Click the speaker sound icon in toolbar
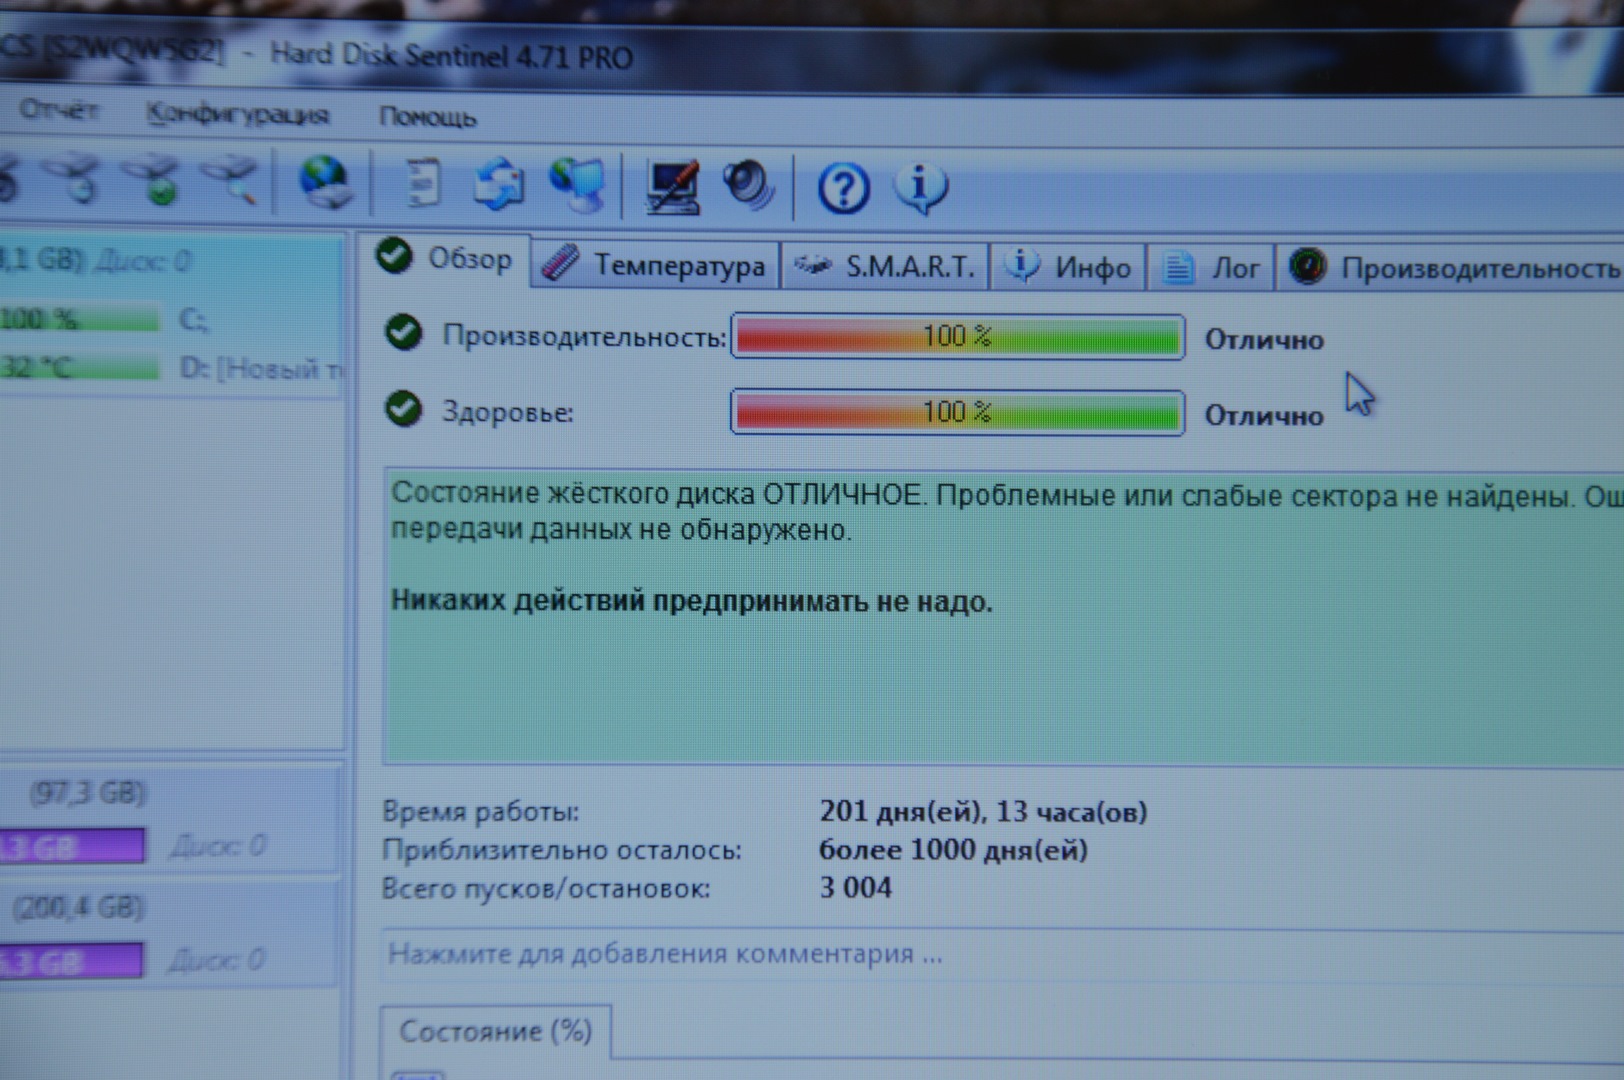1624x1080 pixels. (x=748, y=186)
